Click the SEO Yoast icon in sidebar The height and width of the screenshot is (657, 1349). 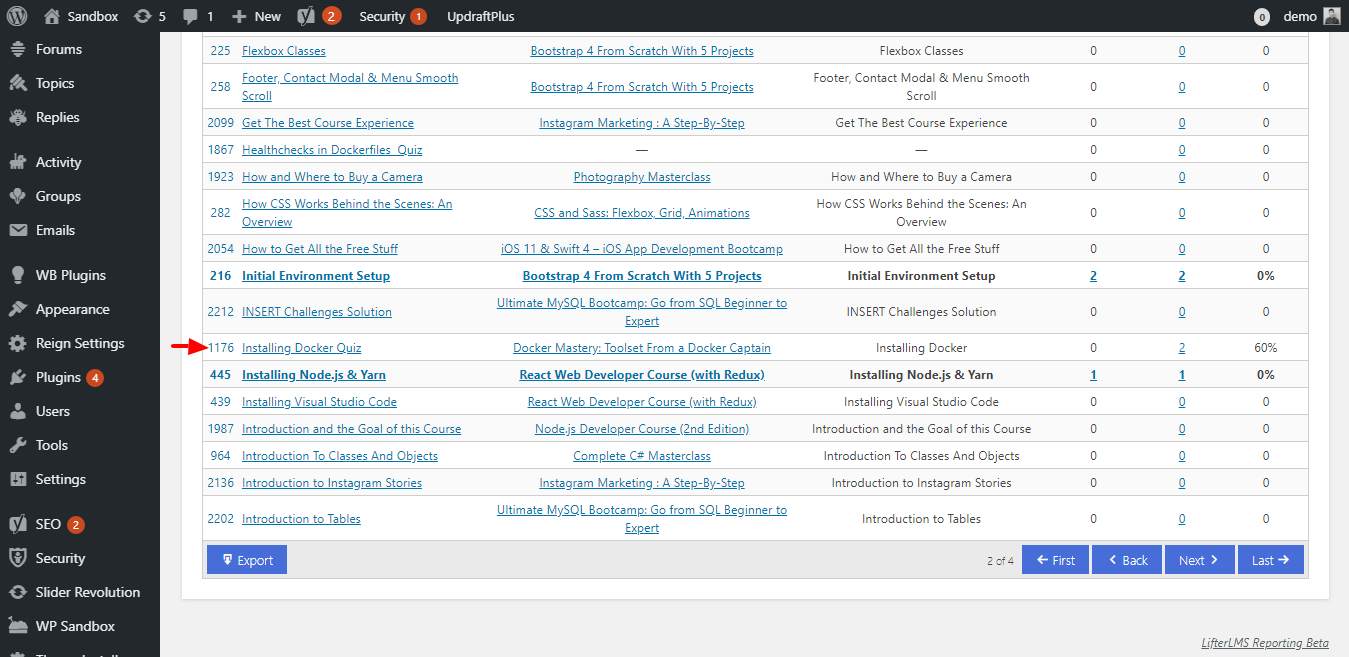click(x=17, y=524)
